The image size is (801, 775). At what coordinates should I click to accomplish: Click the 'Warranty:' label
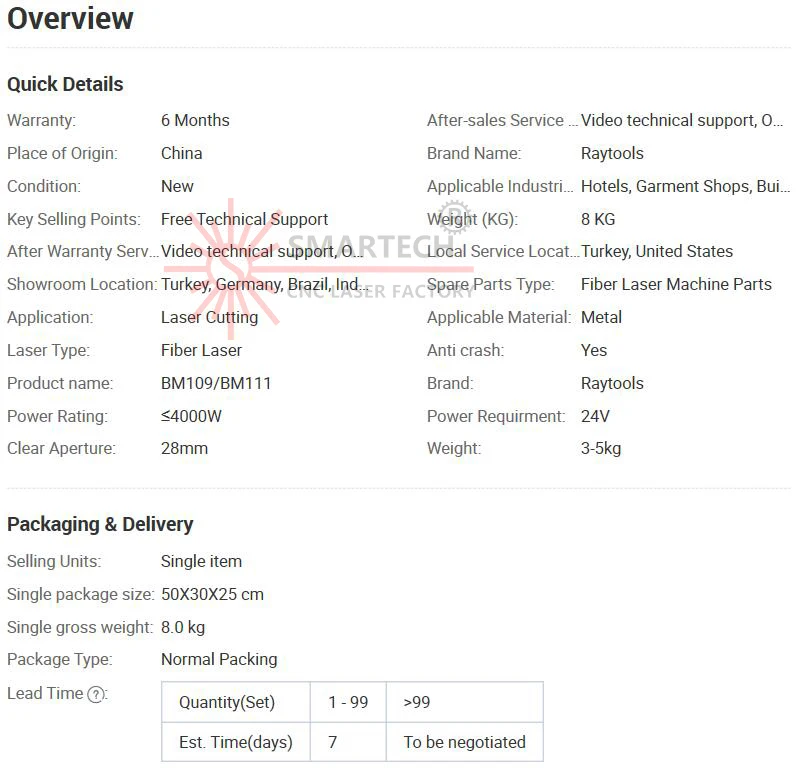click(x=41, y=121)
